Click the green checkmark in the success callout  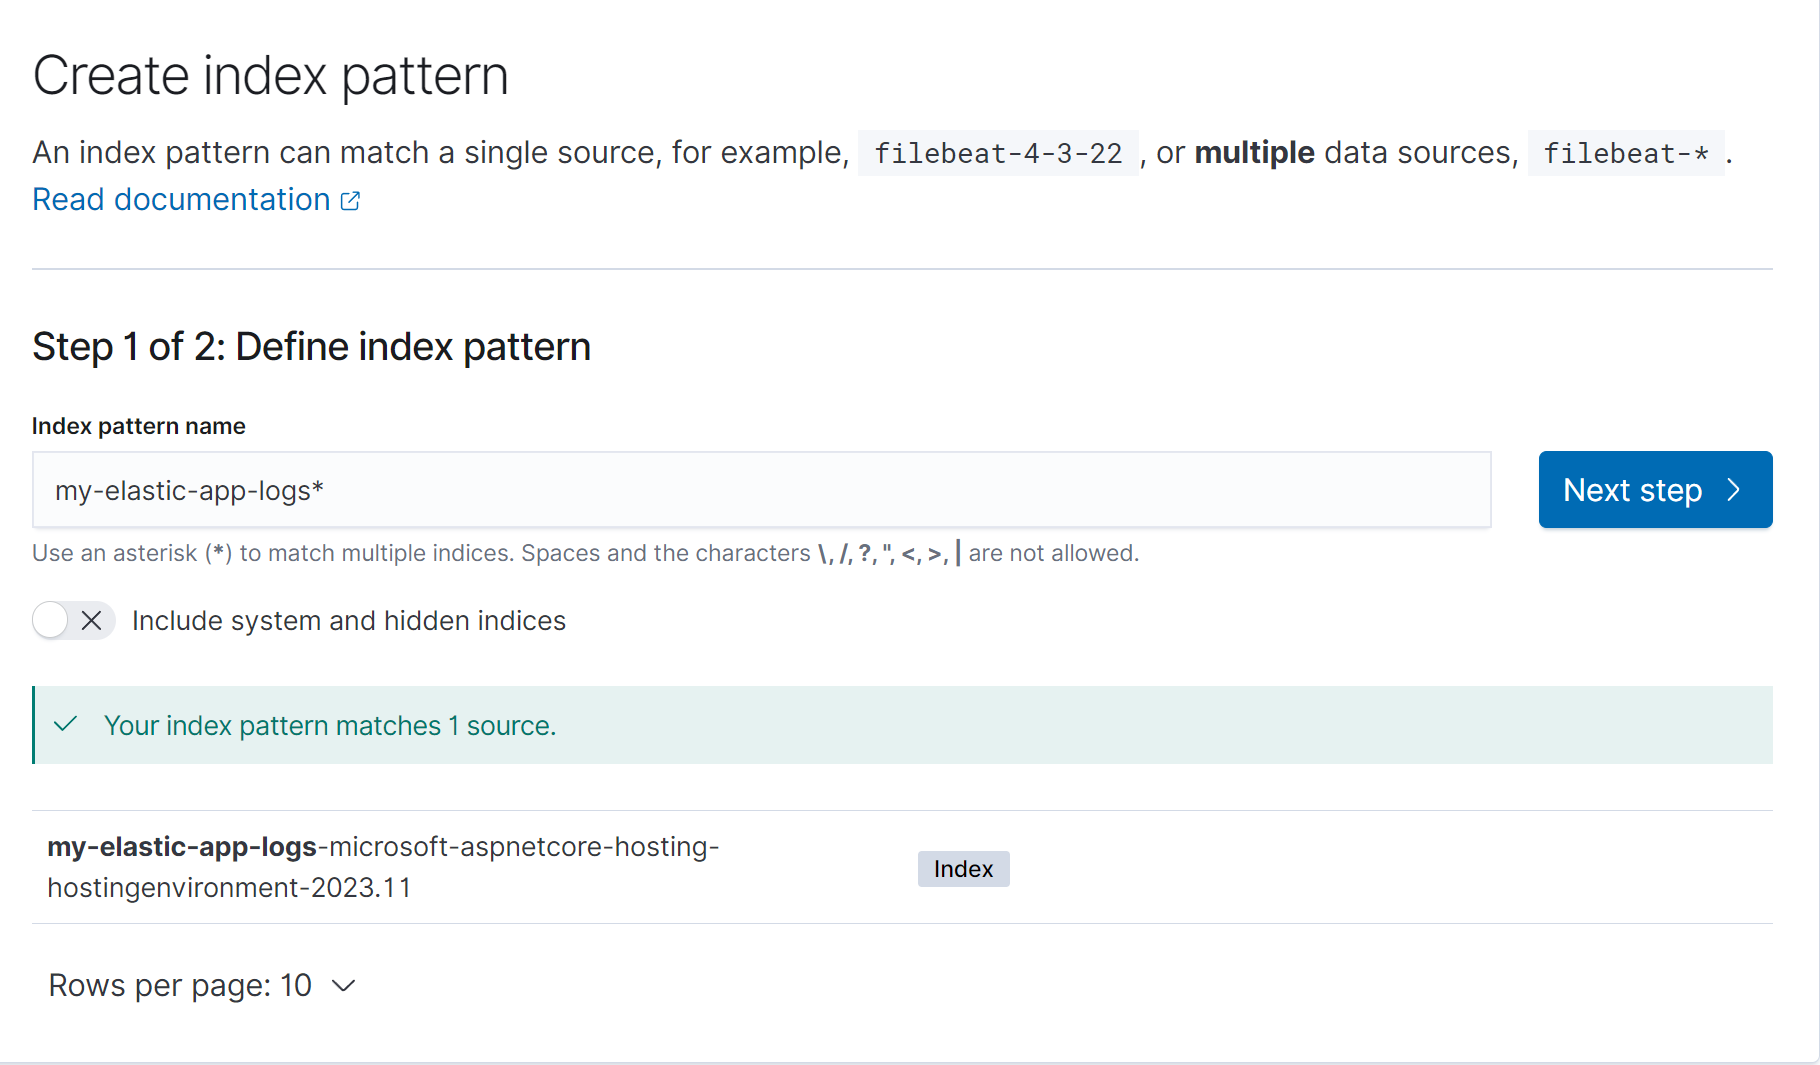[66, 725]
